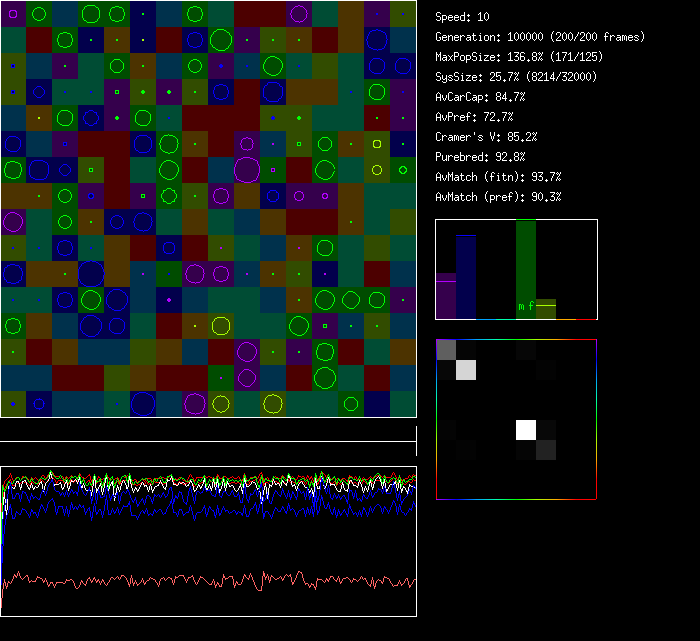Click the "Cramer's V: 85.2%" statistic

click(486, 137)
